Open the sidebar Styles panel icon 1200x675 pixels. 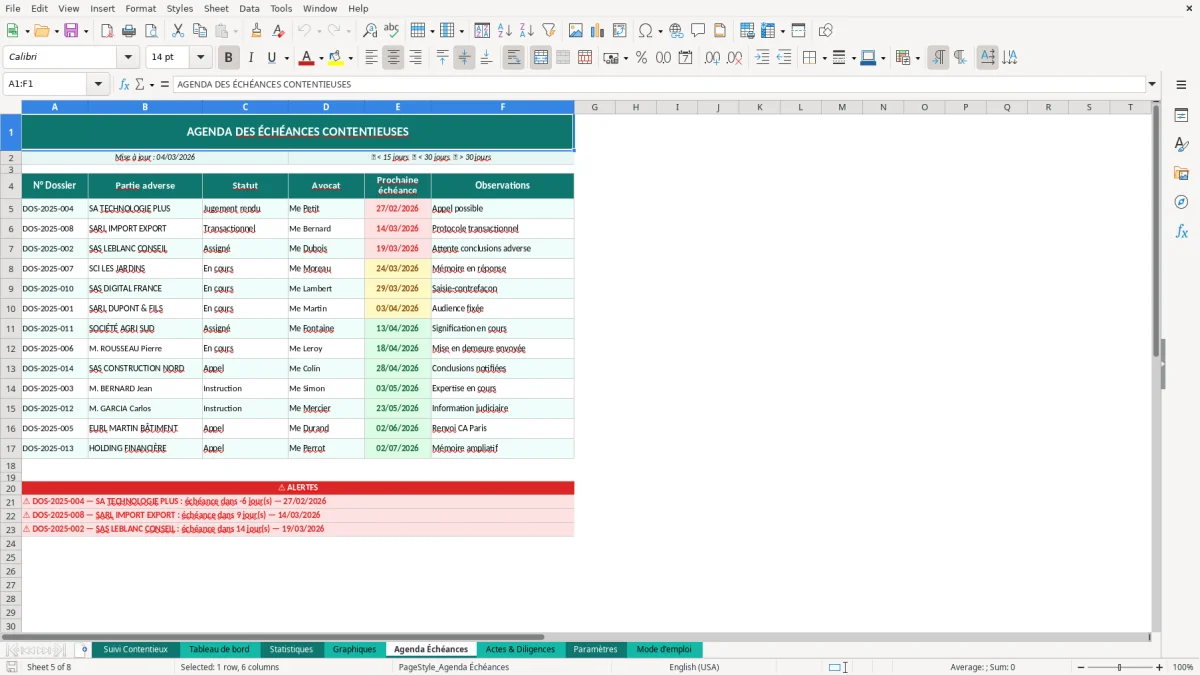(x=1181, y=144)
